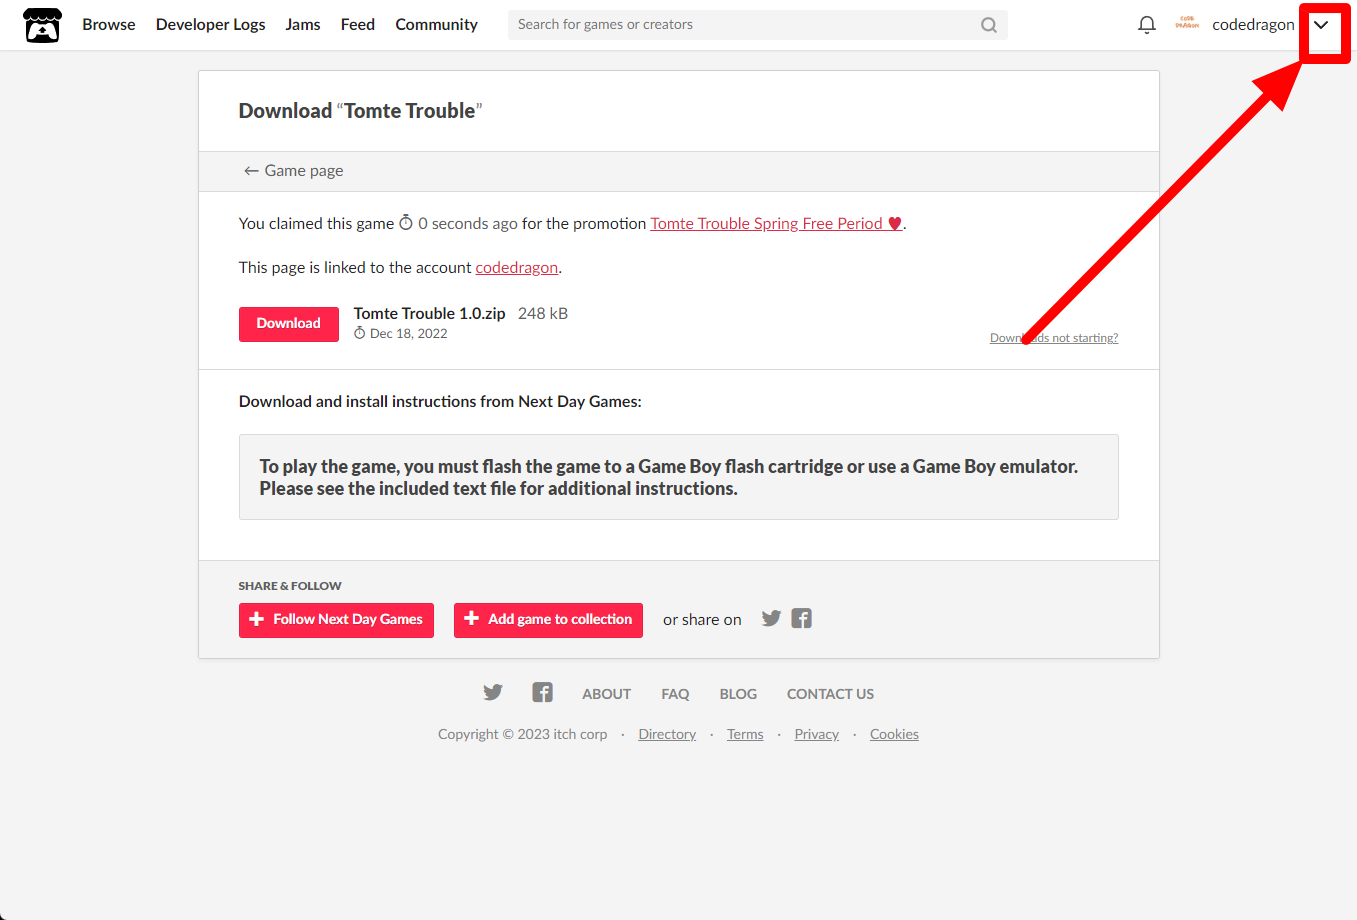Click the footer Twitter icon
Screen dimensions: 1357x920
click(x=493, y=693)
